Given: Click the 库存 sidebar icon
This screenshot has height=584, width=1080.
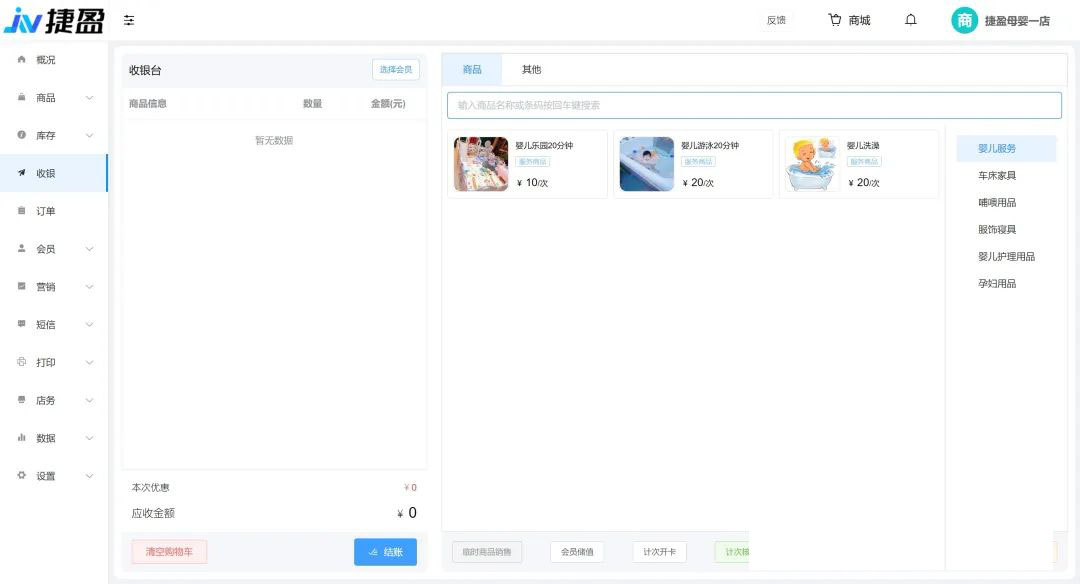Looking at the screenshot, I should [x=21, y=135].
